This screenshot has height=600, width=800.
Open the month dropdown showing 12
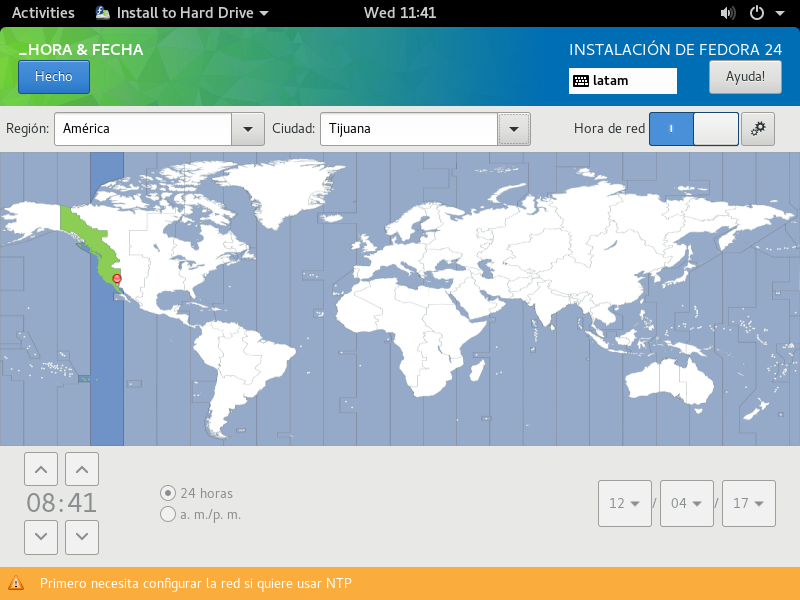pyautogui.click(x=624, y=503)
